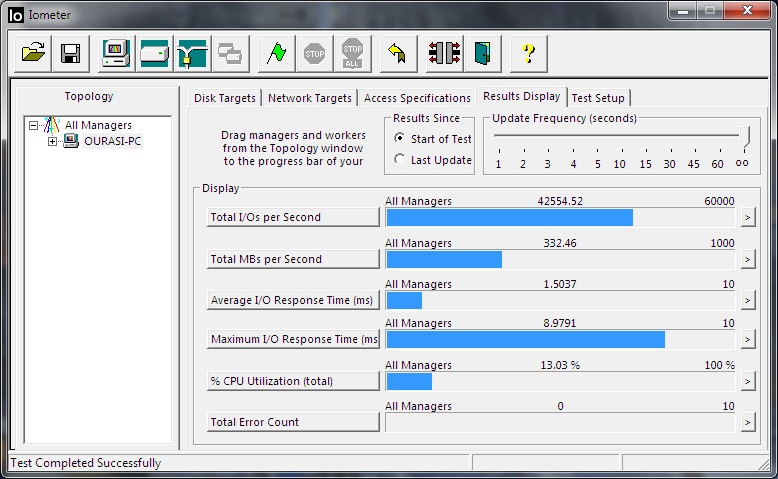Click Average I/O Response Time button
This screenshot has height=479, width=778.
[293, 300]
